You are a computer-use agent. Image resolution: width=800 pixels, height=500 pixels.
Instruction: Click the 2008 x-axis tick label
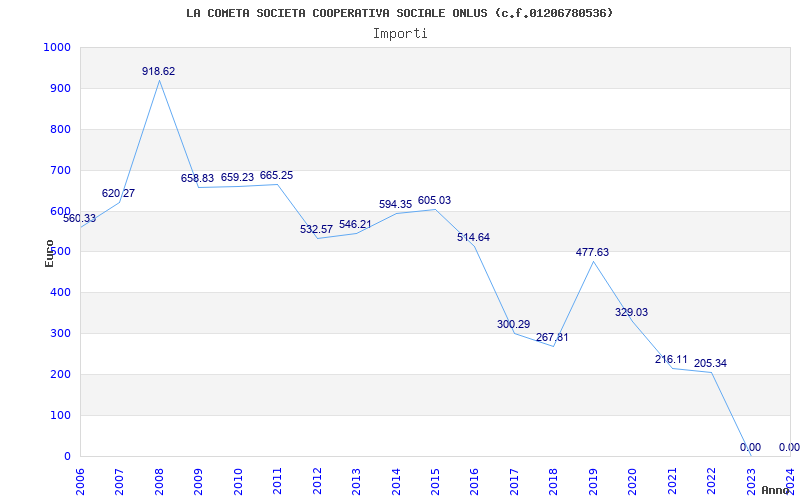159,482
